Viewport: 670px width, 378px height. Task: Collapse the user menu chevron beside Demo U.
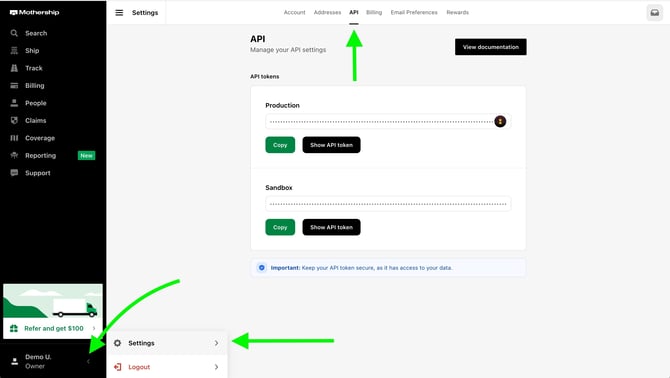88,361
